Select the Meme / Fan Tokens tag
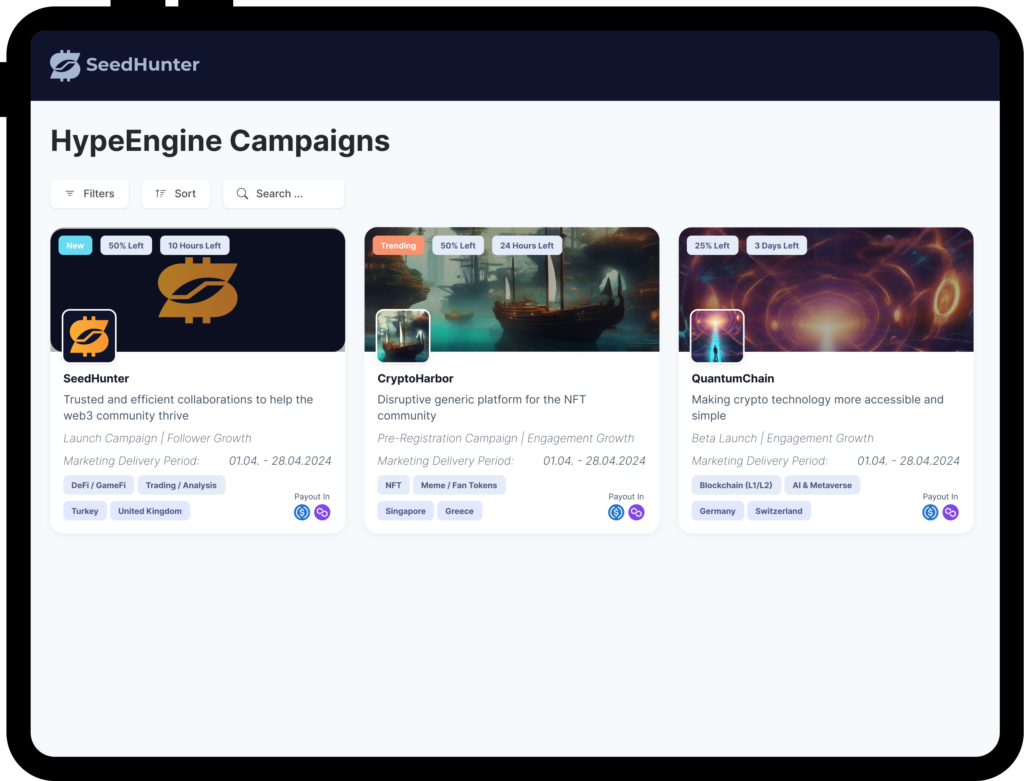This screenshot has width=1024, height=781. (459, 485)
